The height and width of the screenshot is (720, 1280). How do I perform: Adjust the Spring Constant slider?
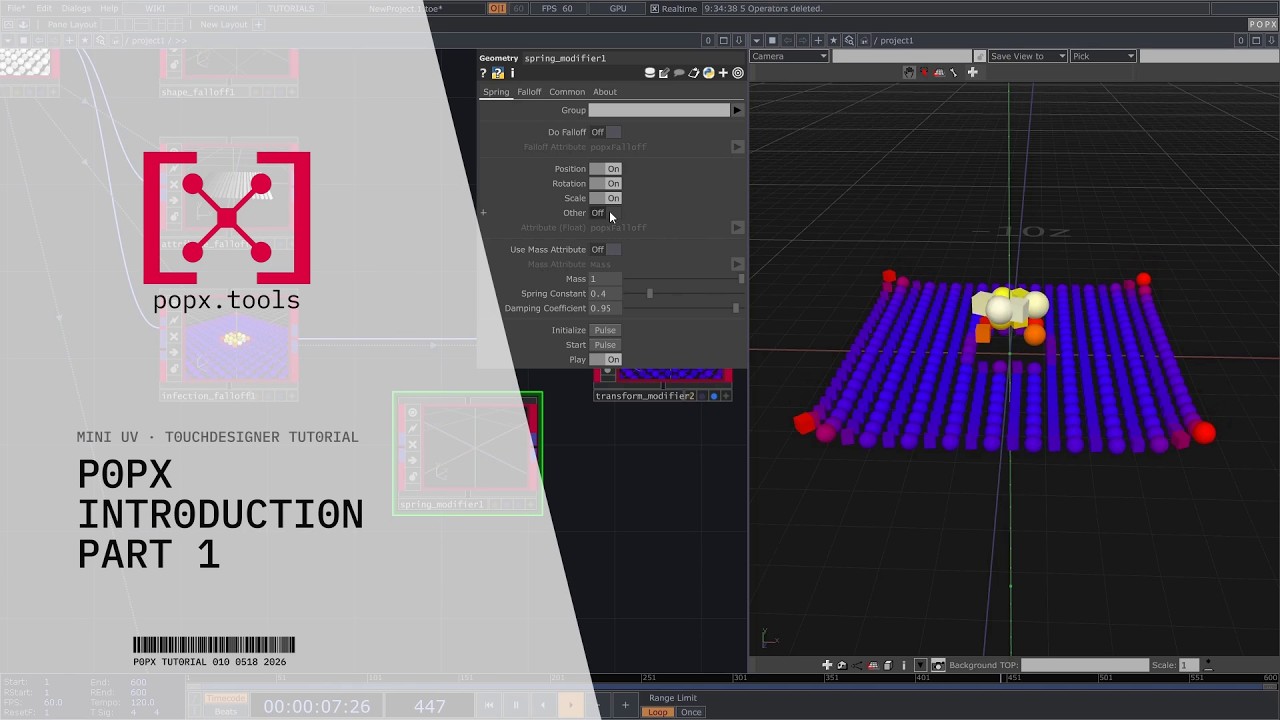683,294
